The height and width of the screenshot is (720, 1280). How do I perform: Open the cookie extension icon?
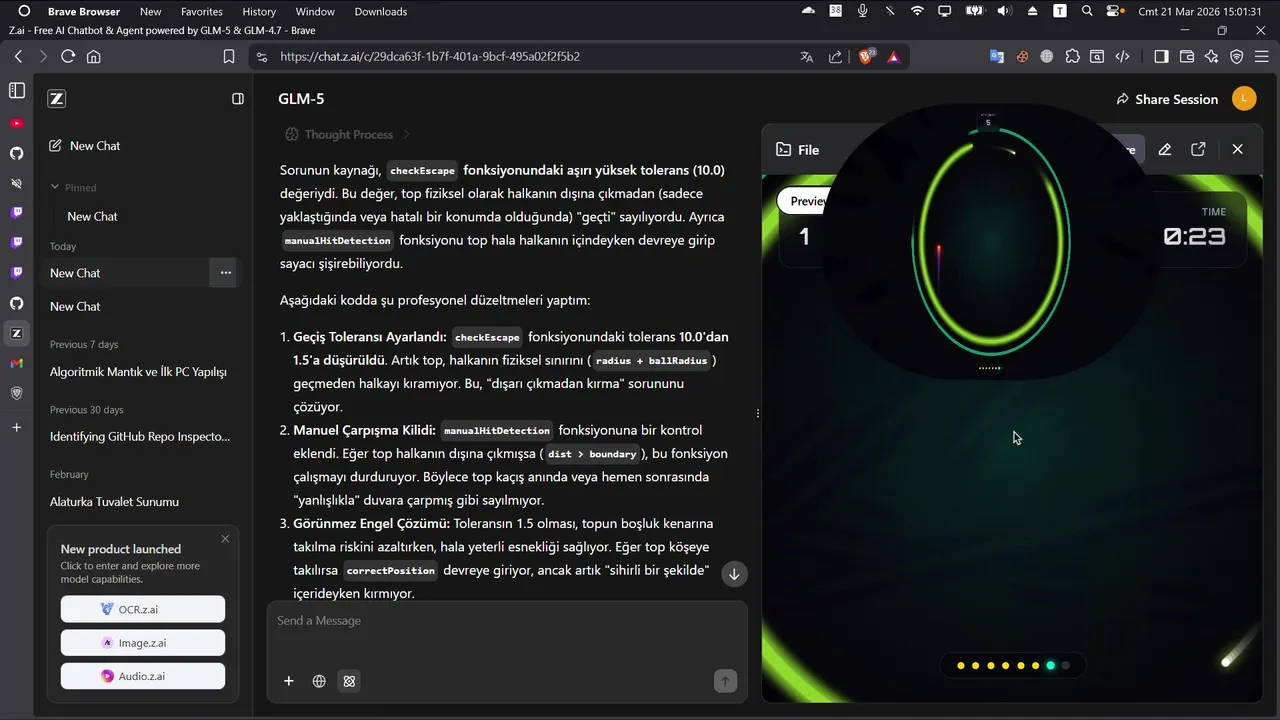1022,57
